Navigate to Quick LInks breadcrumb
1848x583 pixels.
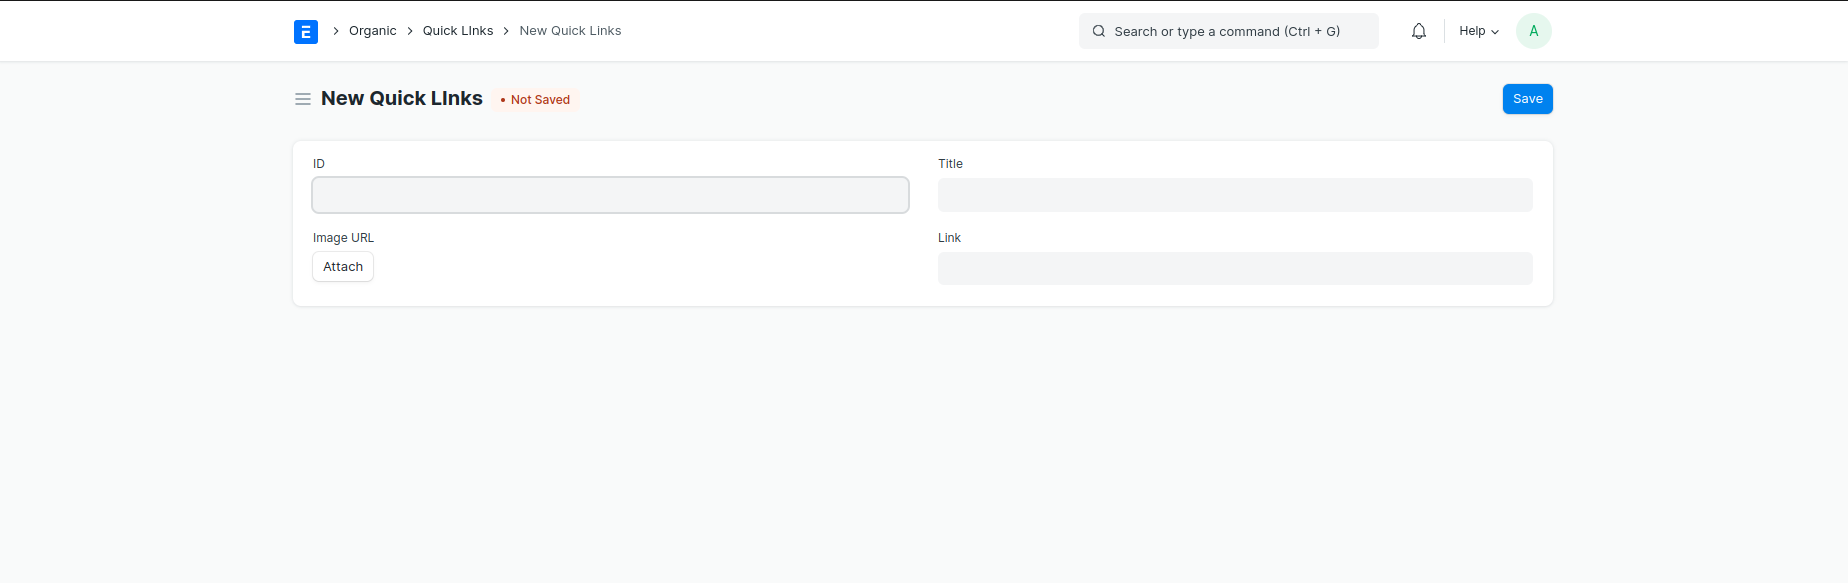(x=458, y=31)
